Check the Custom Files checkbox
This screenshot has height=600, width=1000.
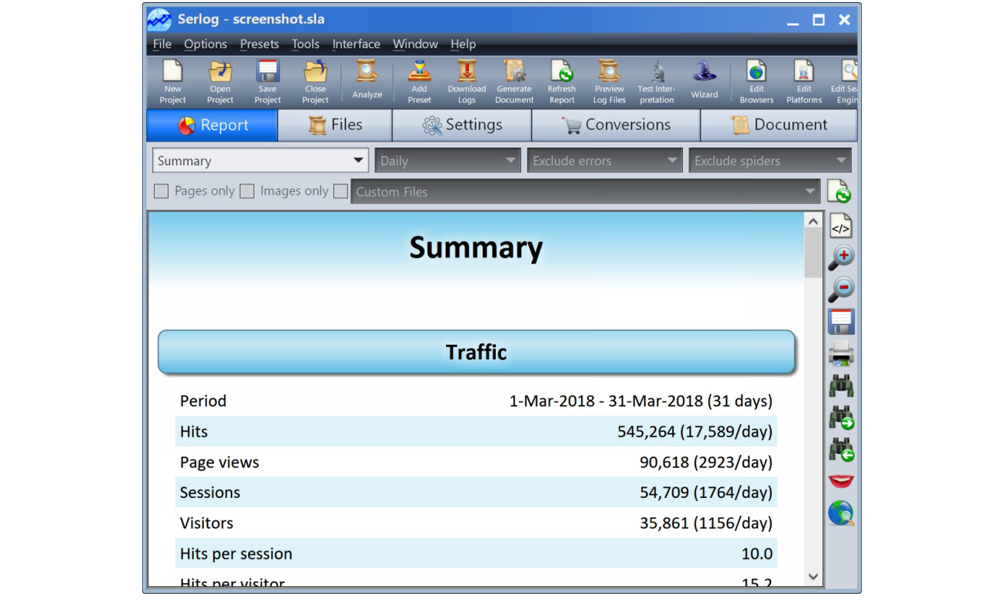tap(341, 191)
